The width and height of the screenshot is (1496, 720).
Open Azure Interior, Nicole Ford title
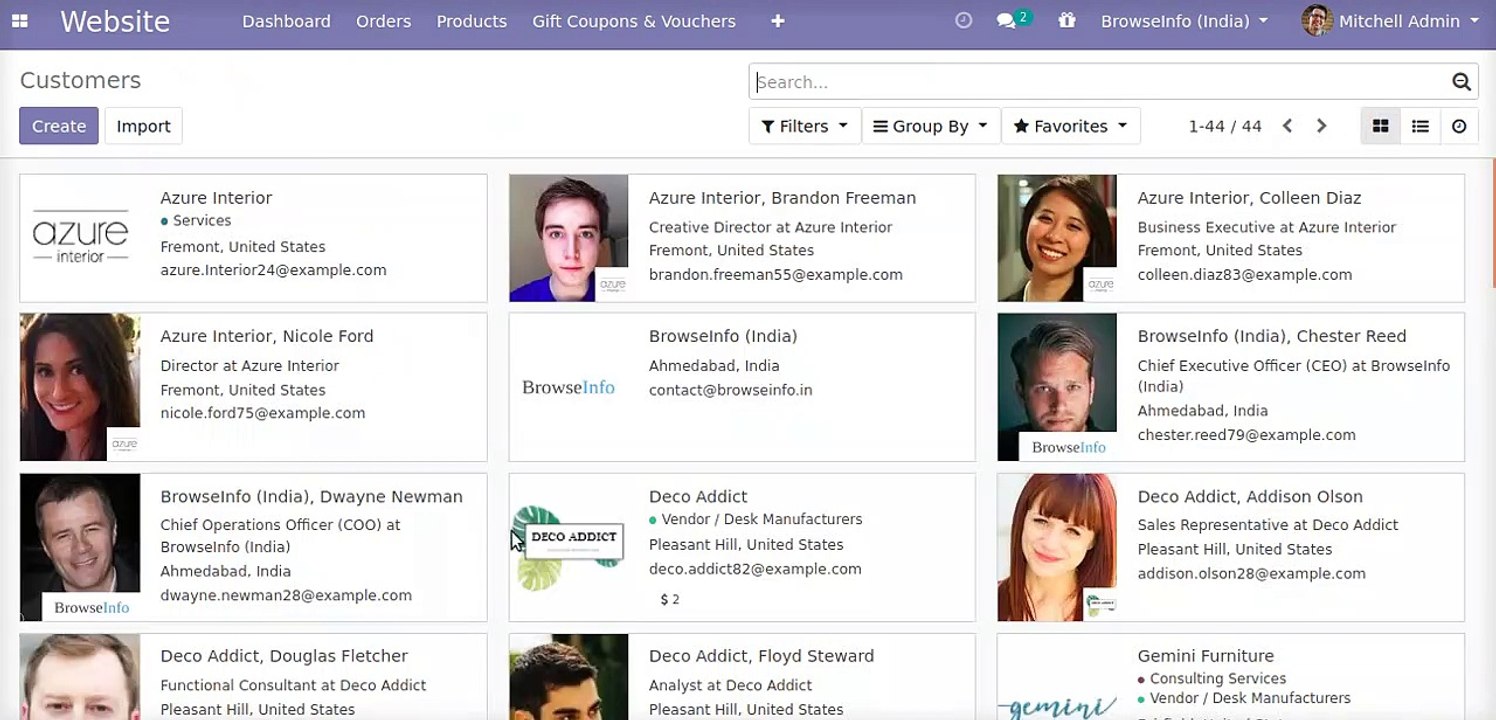click(x=267, y=336)
